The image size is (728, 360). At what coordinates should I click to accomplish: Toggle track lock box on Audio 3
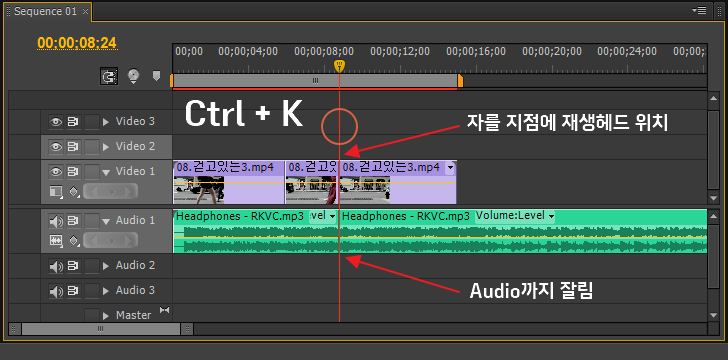click(91, 291)
